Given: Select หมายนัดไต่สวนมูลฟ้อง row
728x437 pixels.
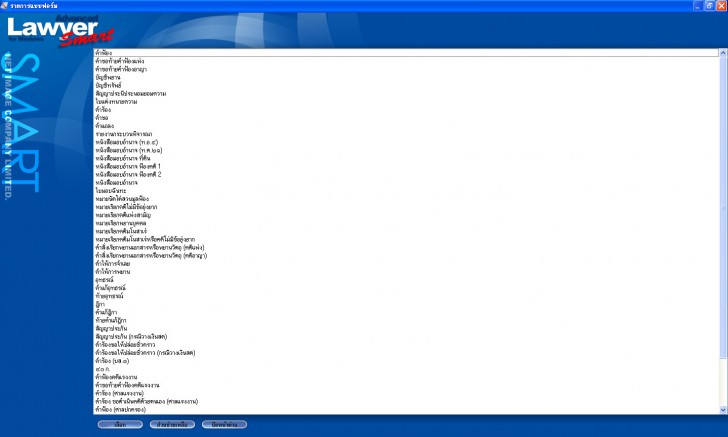Looking at the screenshot, I should (x=406, y=199).
